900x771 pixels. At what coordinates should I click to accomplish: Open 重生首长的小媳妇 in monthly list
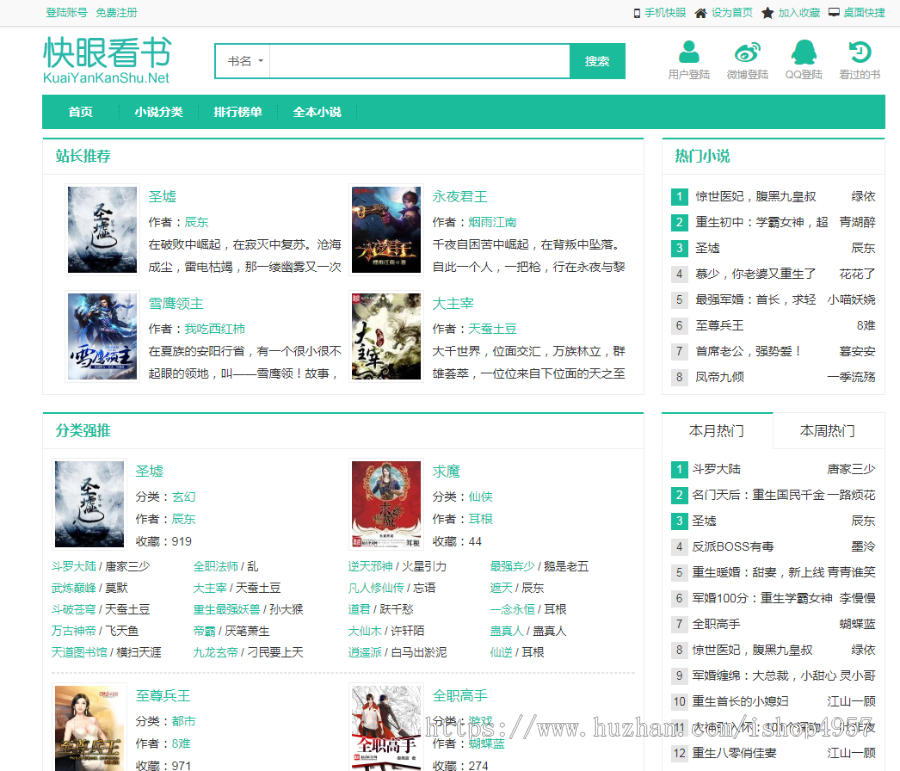740,702
